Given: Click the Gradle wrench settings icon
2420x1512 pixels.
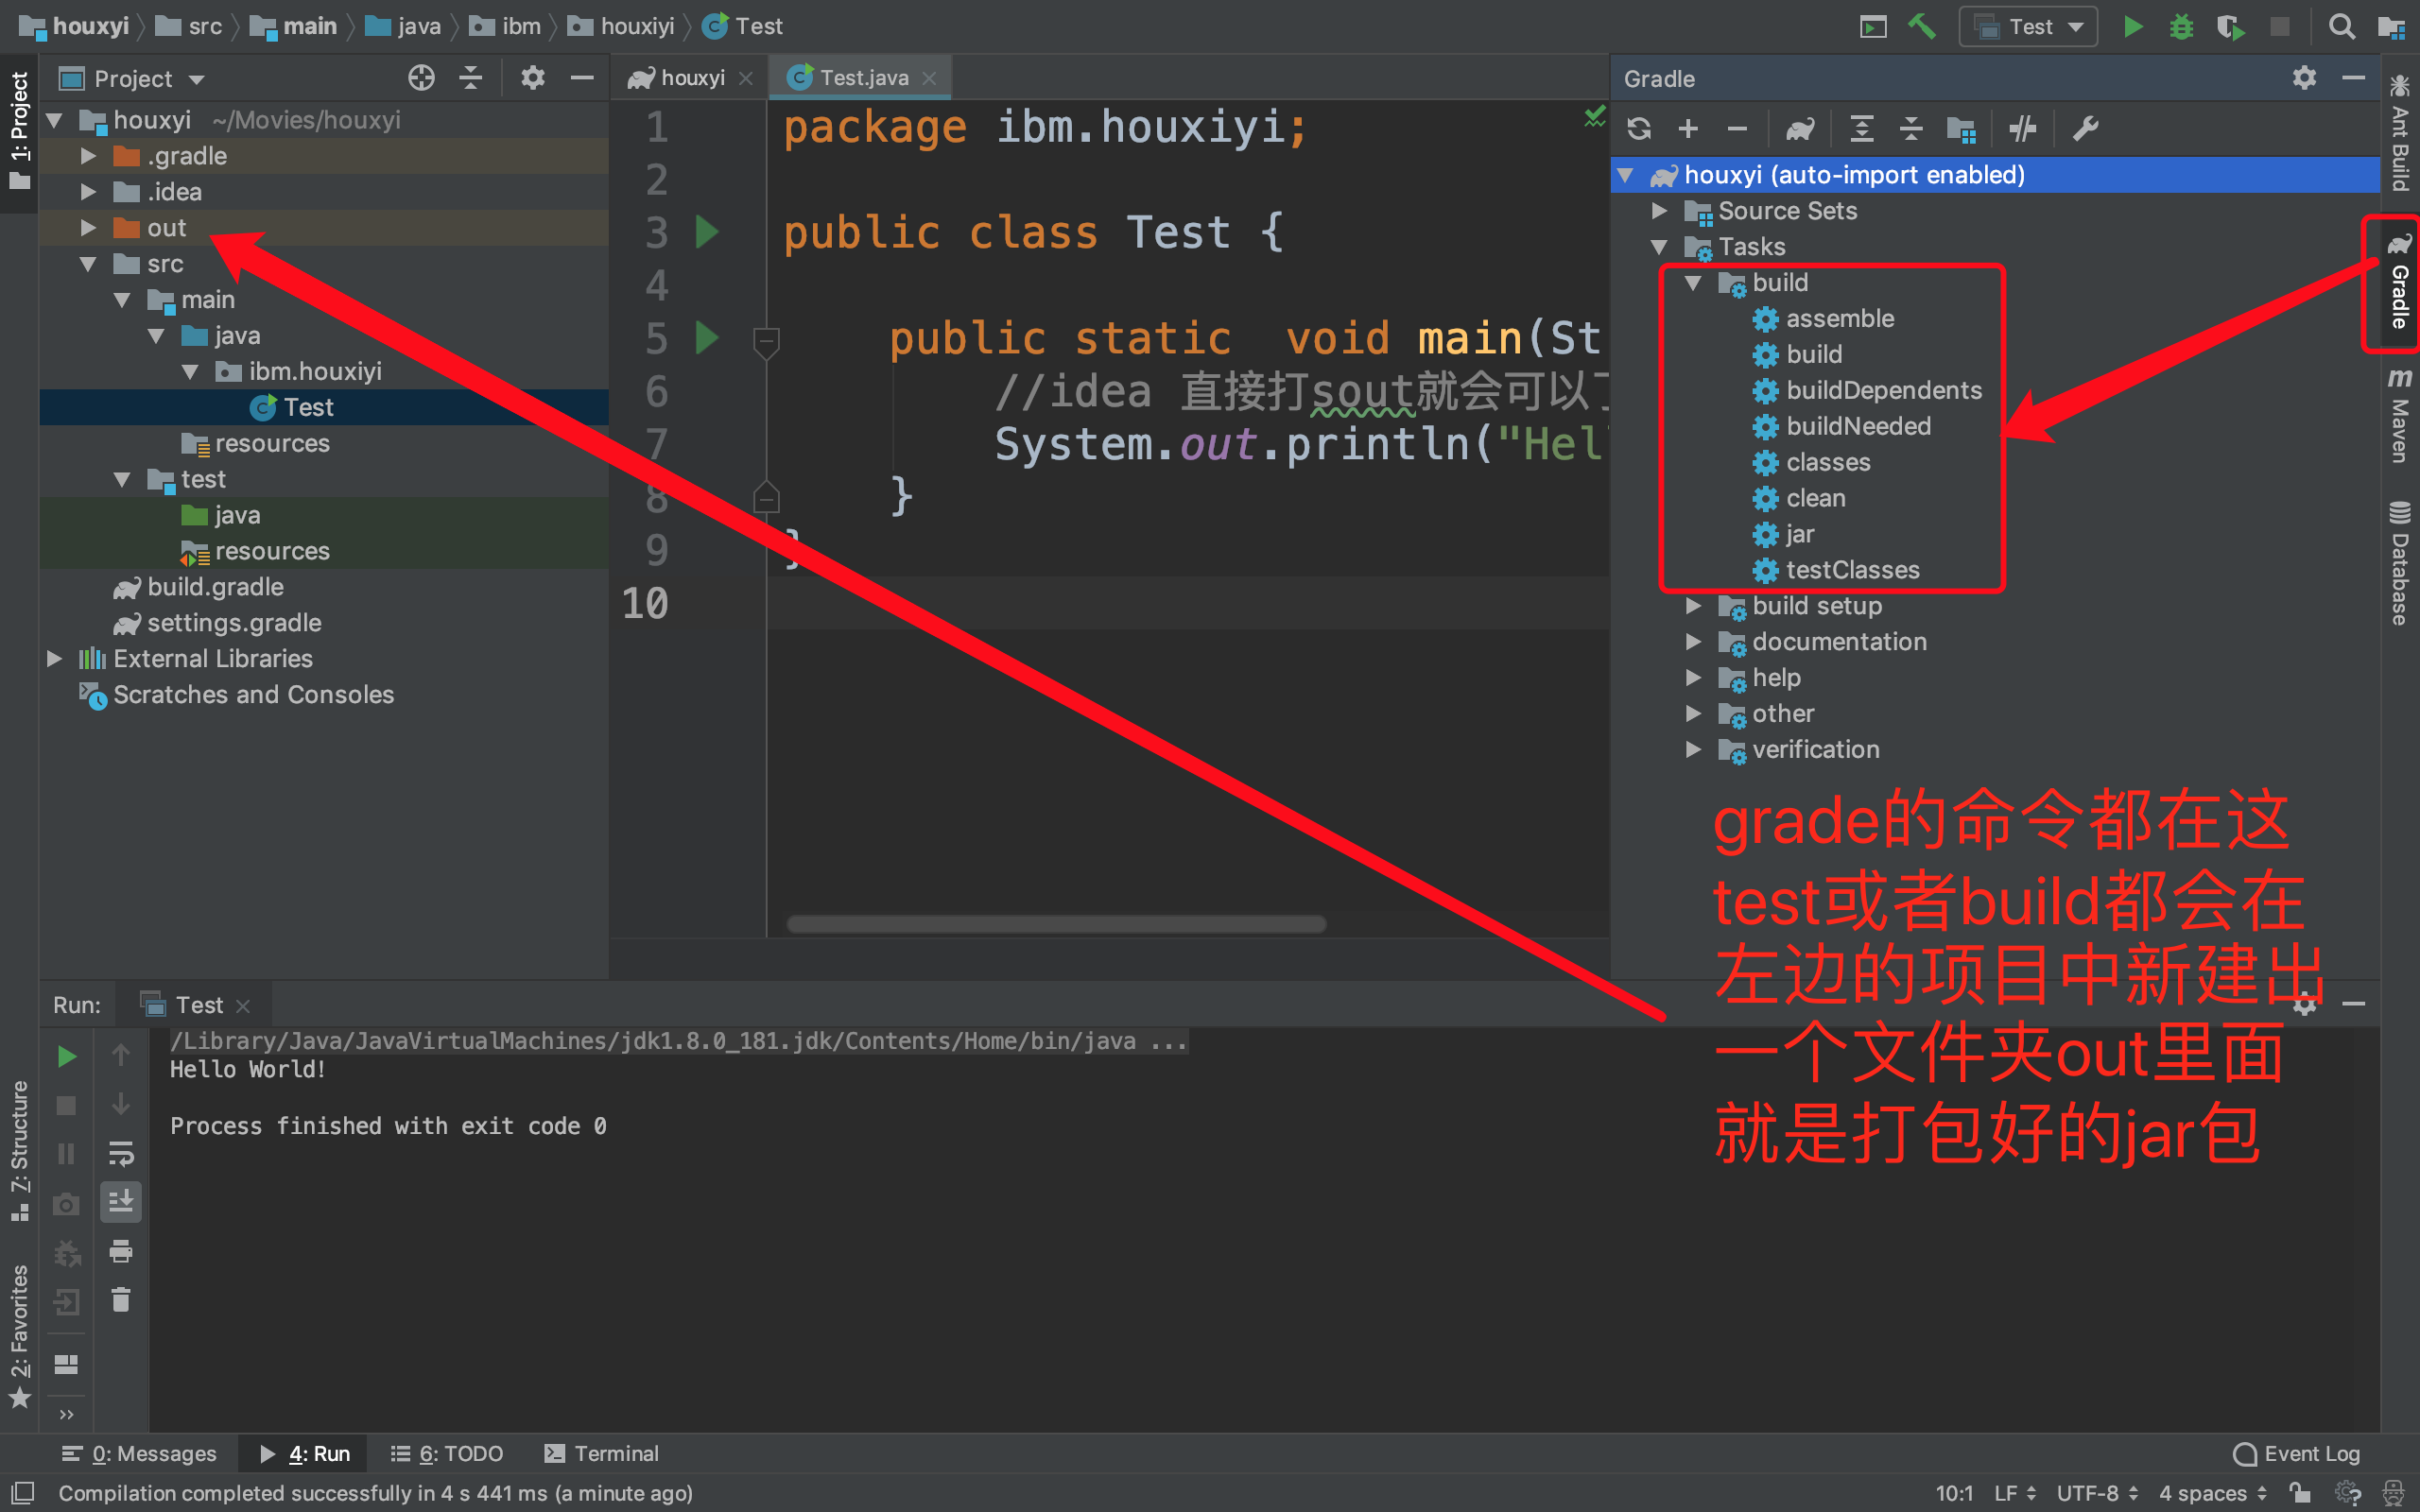Looking at the screenshot, I should pos(2085,129).
